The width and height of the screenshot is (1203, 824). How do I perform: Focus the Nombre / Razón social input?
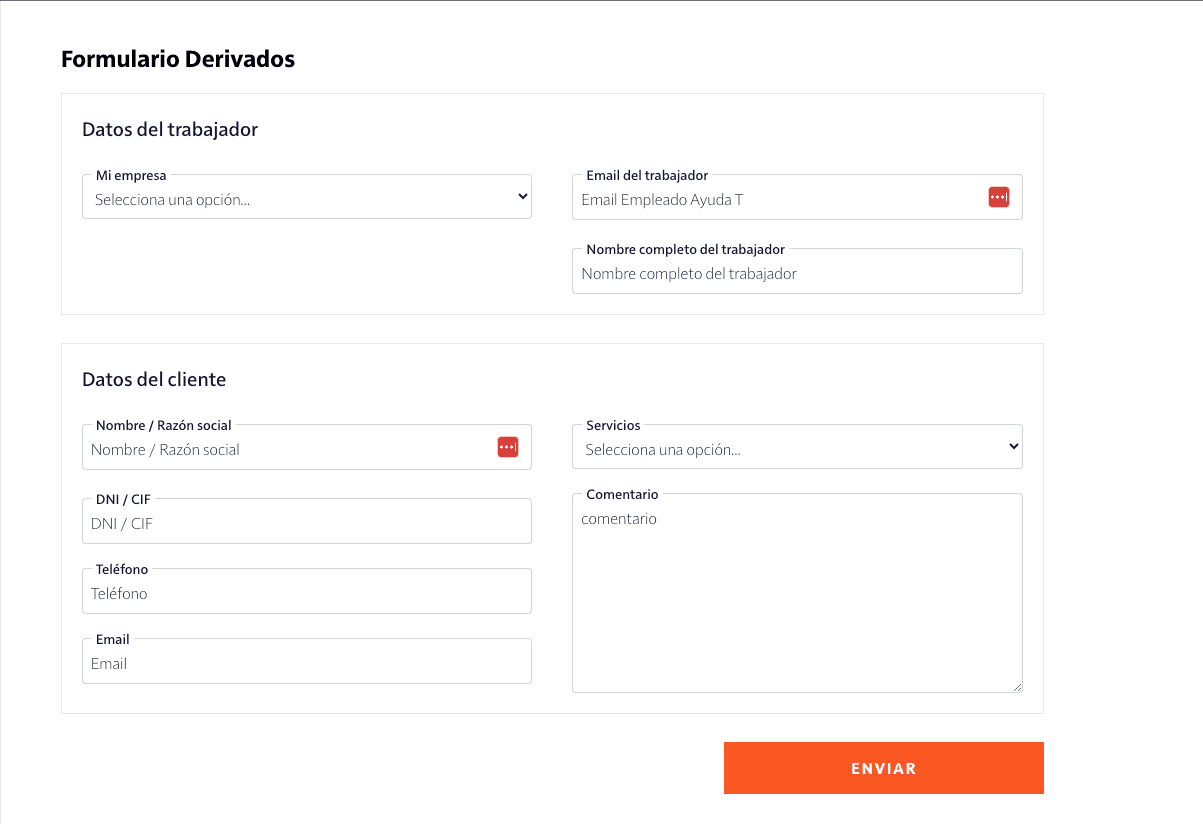(290, 447)
